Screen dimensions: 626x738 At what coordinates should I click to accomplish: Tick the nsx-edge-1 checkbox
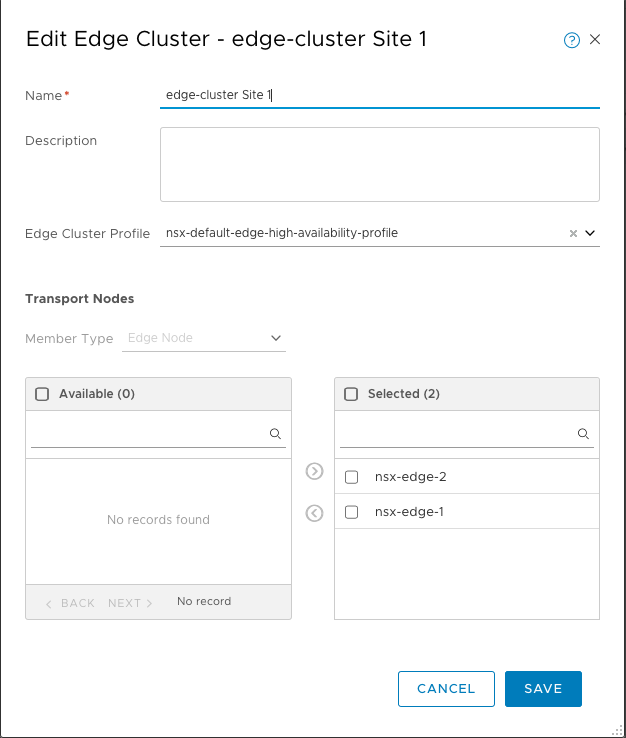[x=351, y=512]
